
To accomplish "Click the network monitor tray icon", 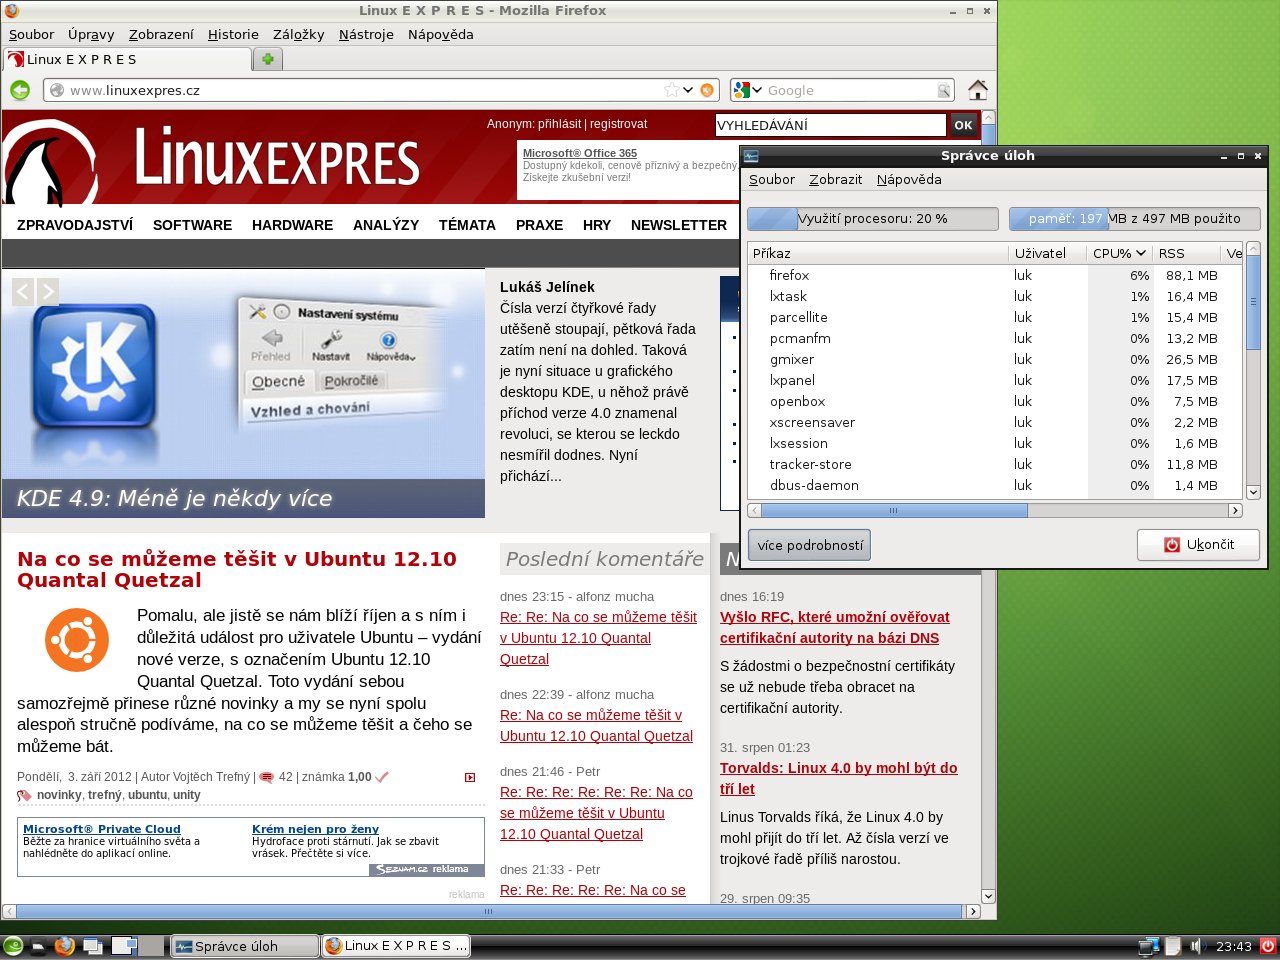I will point(1148,945).
